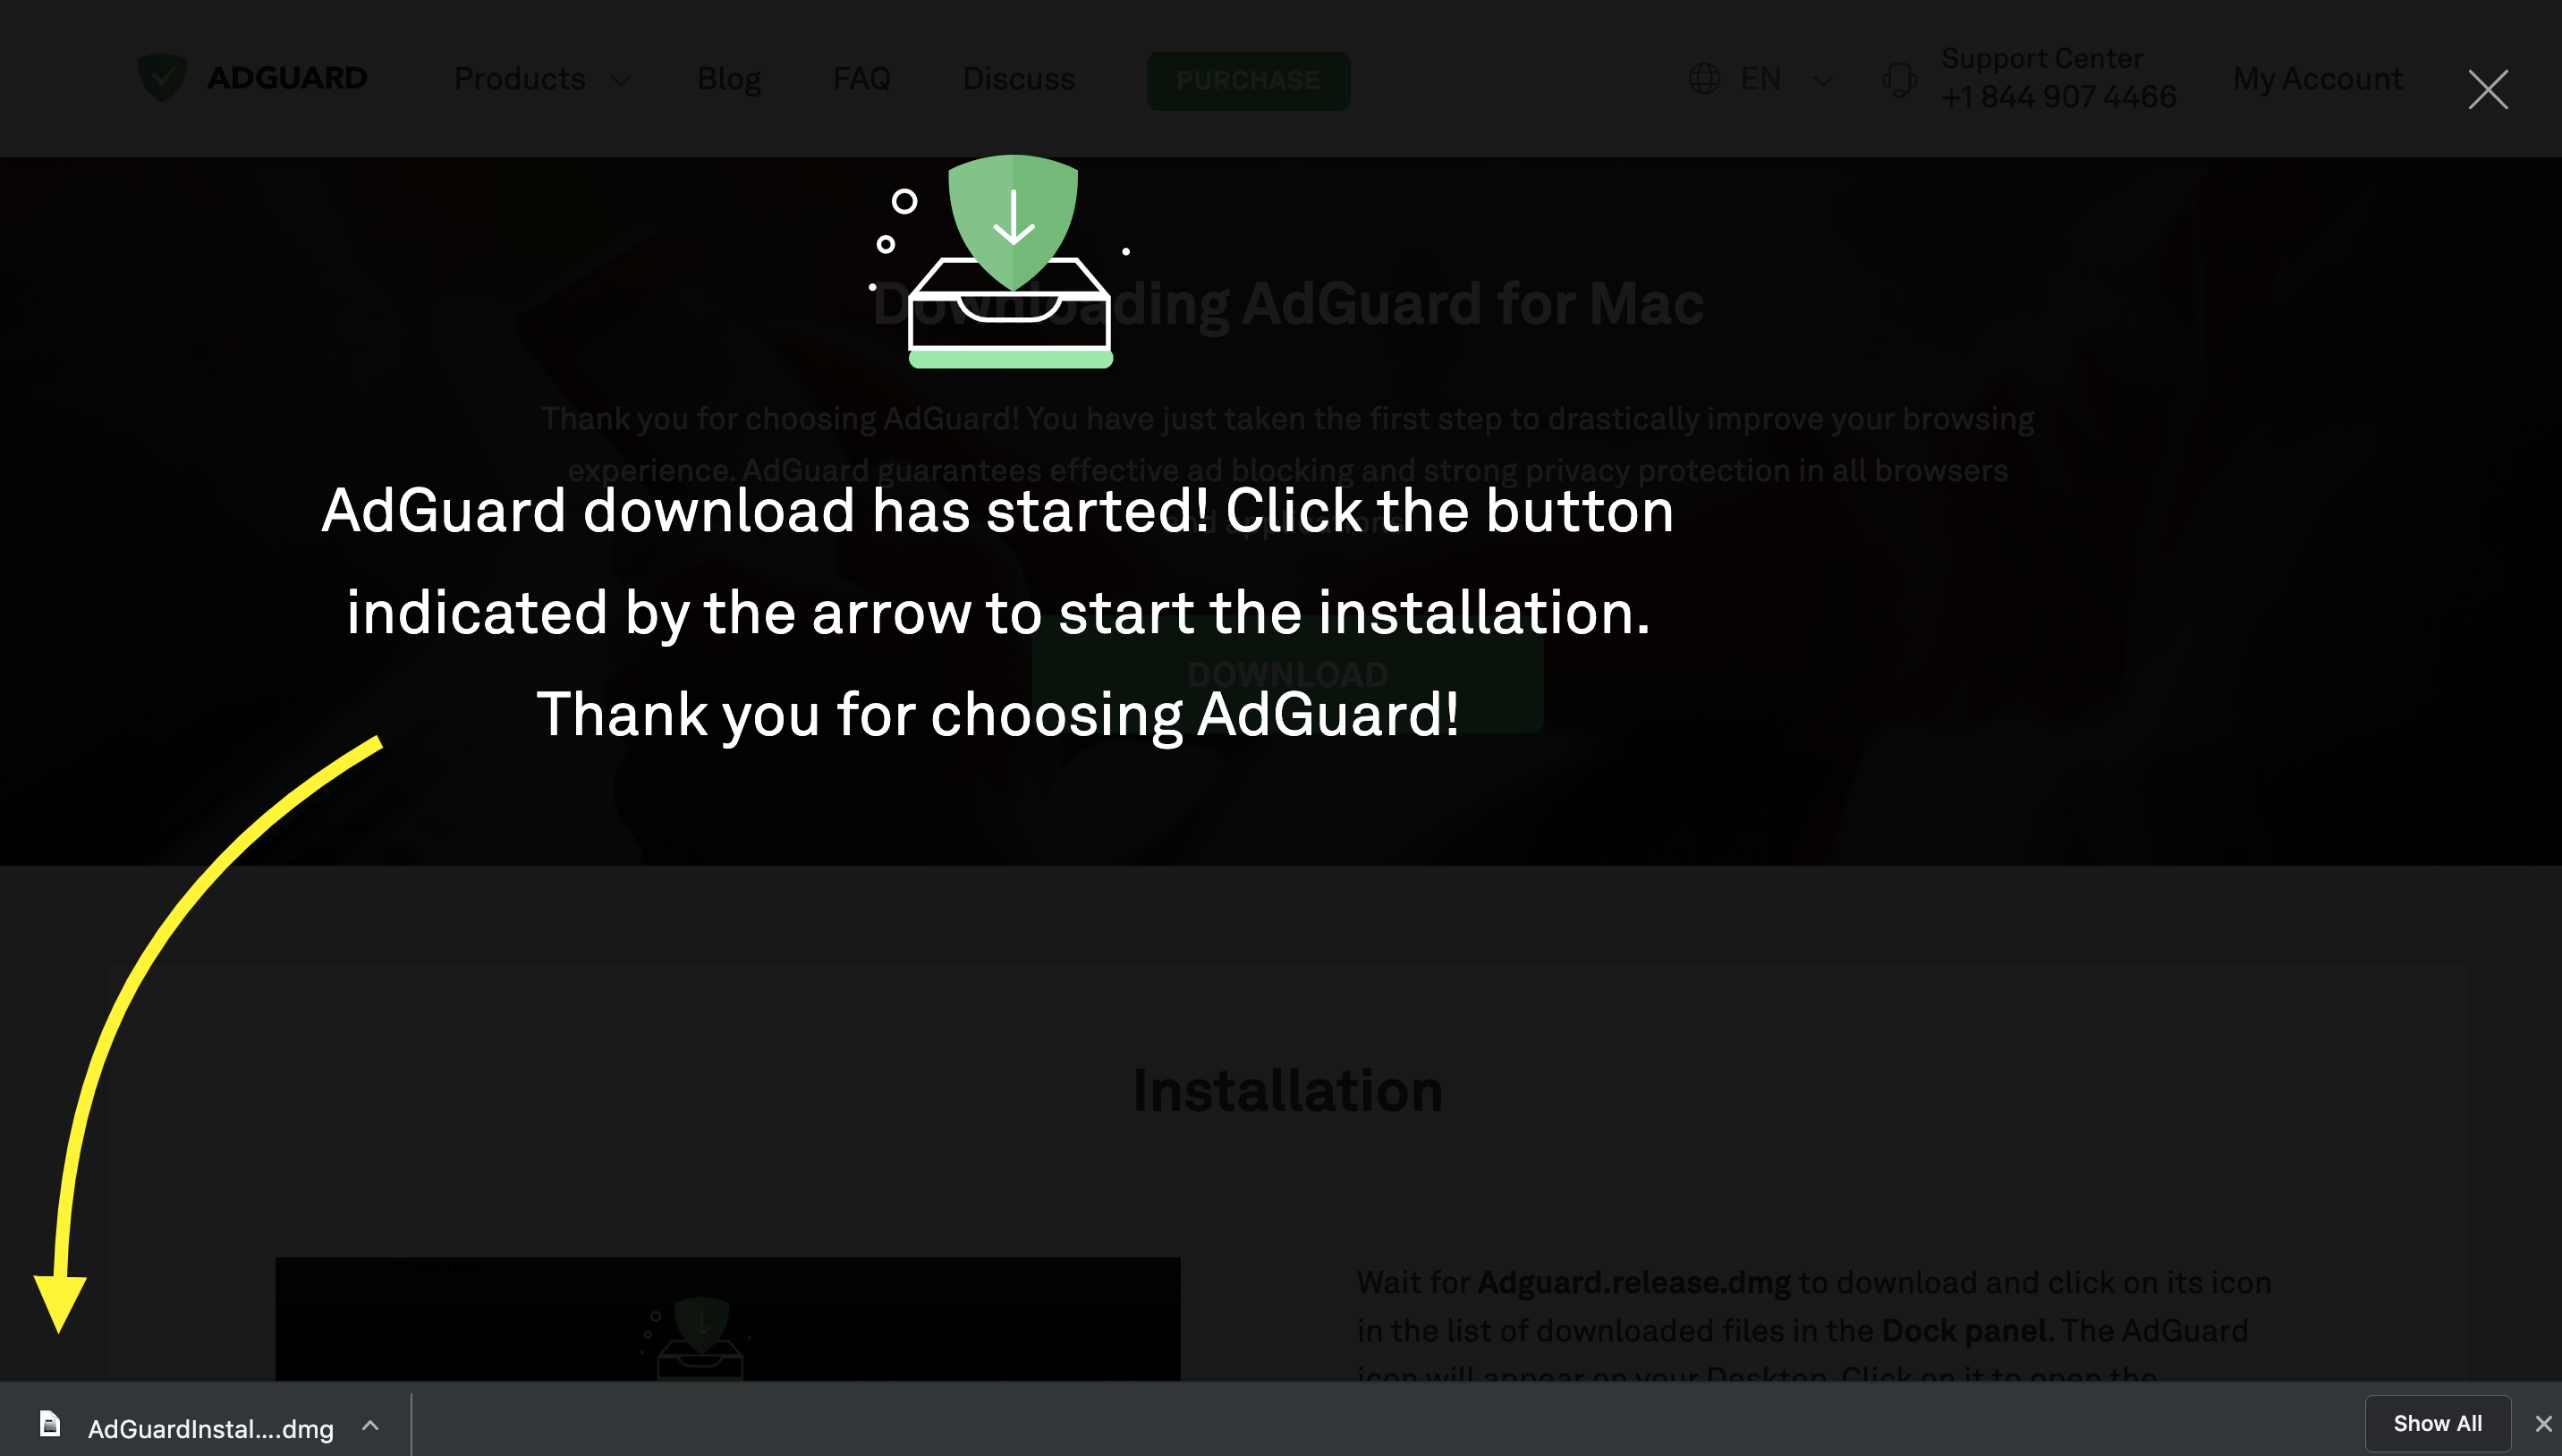Expand the EN language selector
The image size is (2562, 1456).
[1760, 78]
